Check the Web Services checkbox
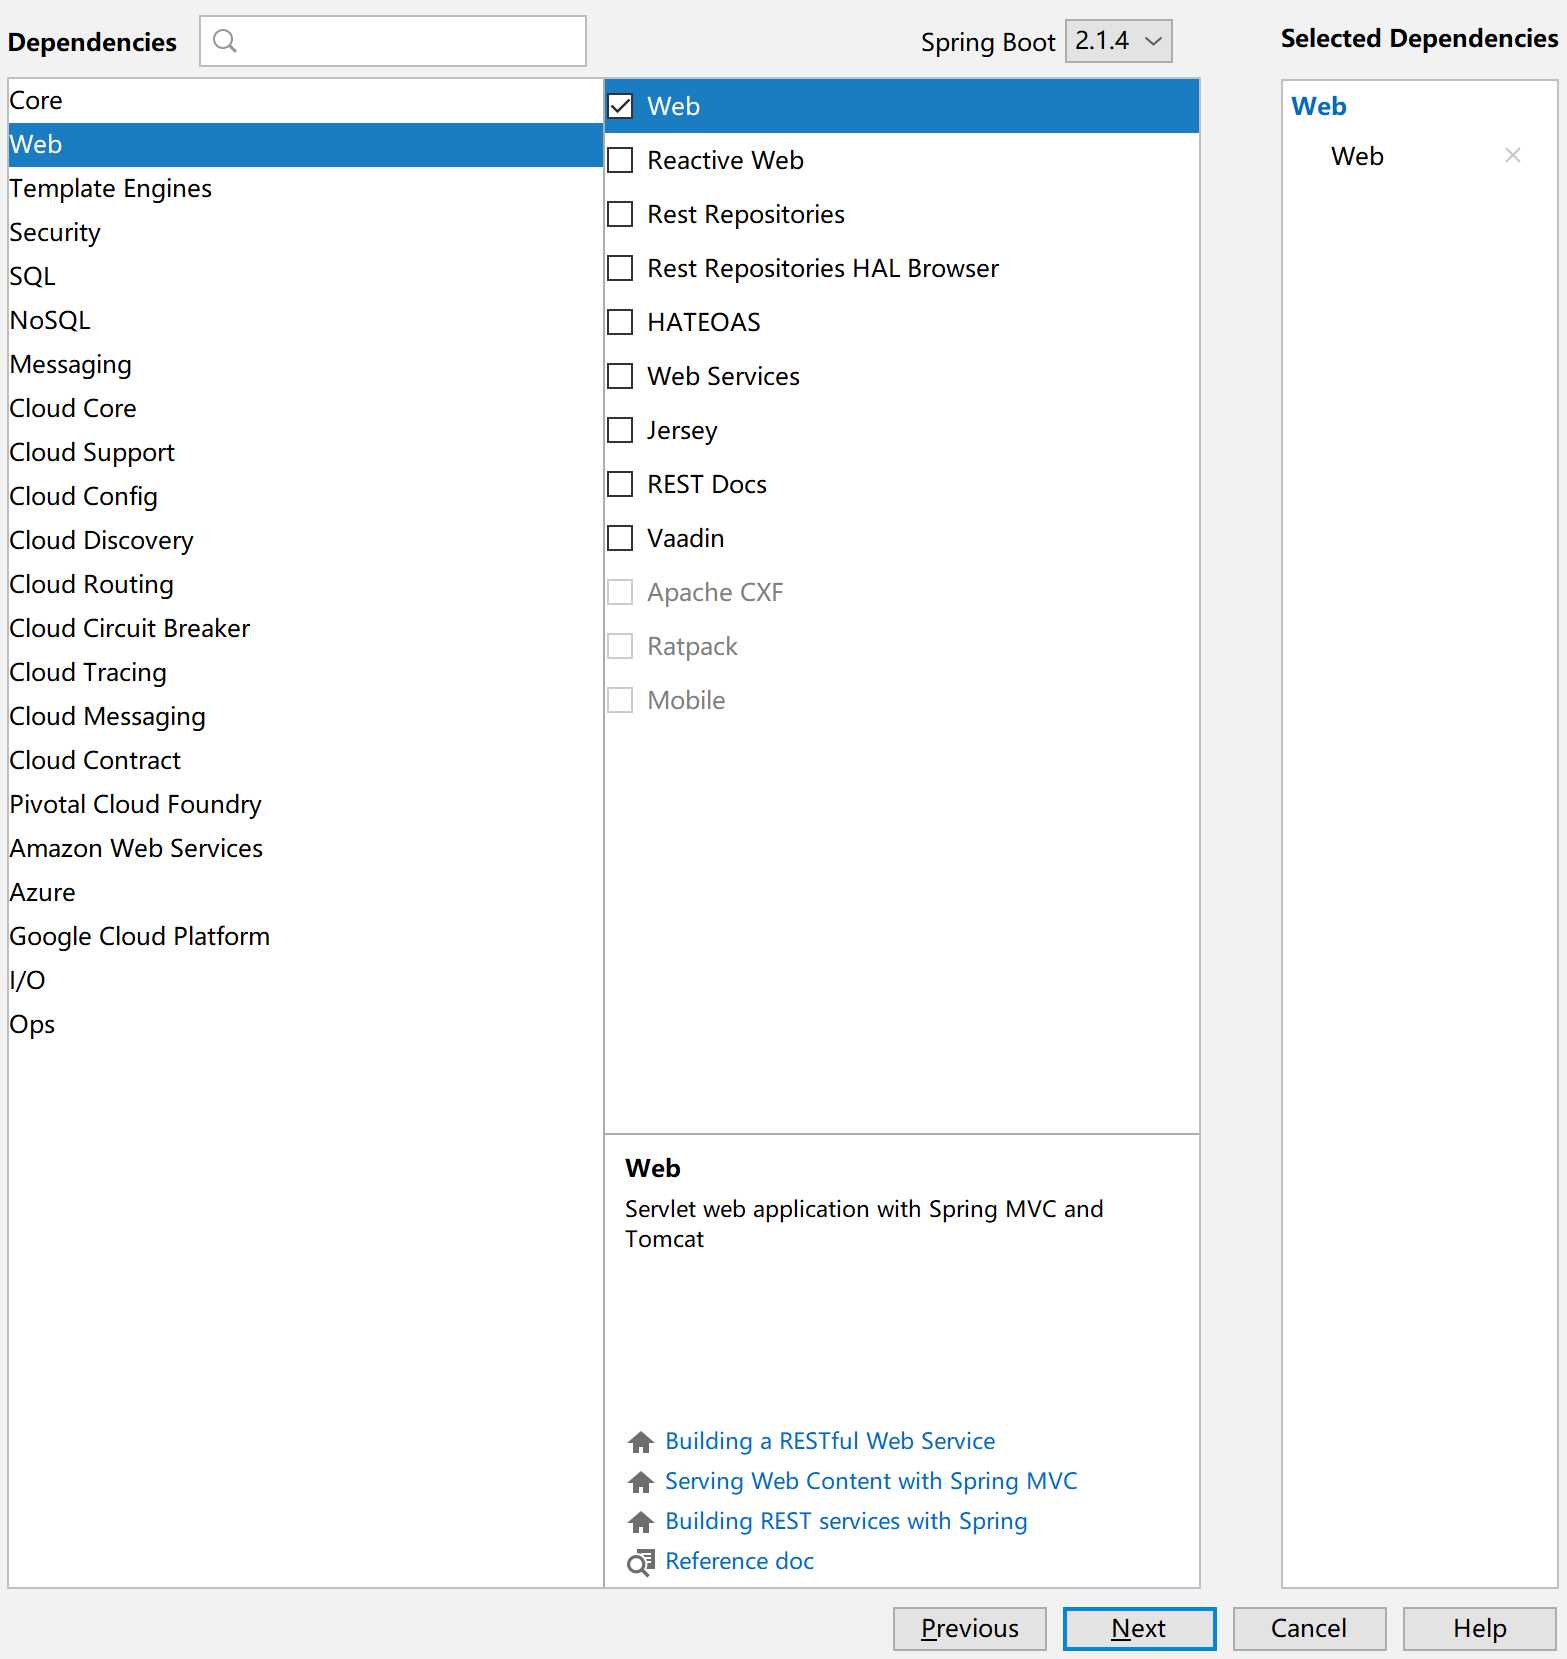Screen dimensions: 1567x1659 [x=620, y=376]
